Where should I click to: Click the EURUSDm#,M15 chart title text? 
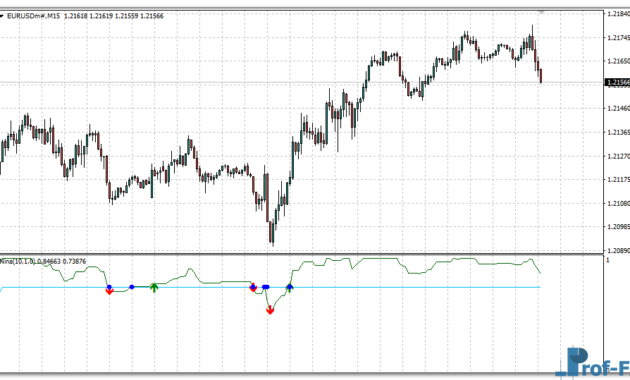click(x=34, y=16)
